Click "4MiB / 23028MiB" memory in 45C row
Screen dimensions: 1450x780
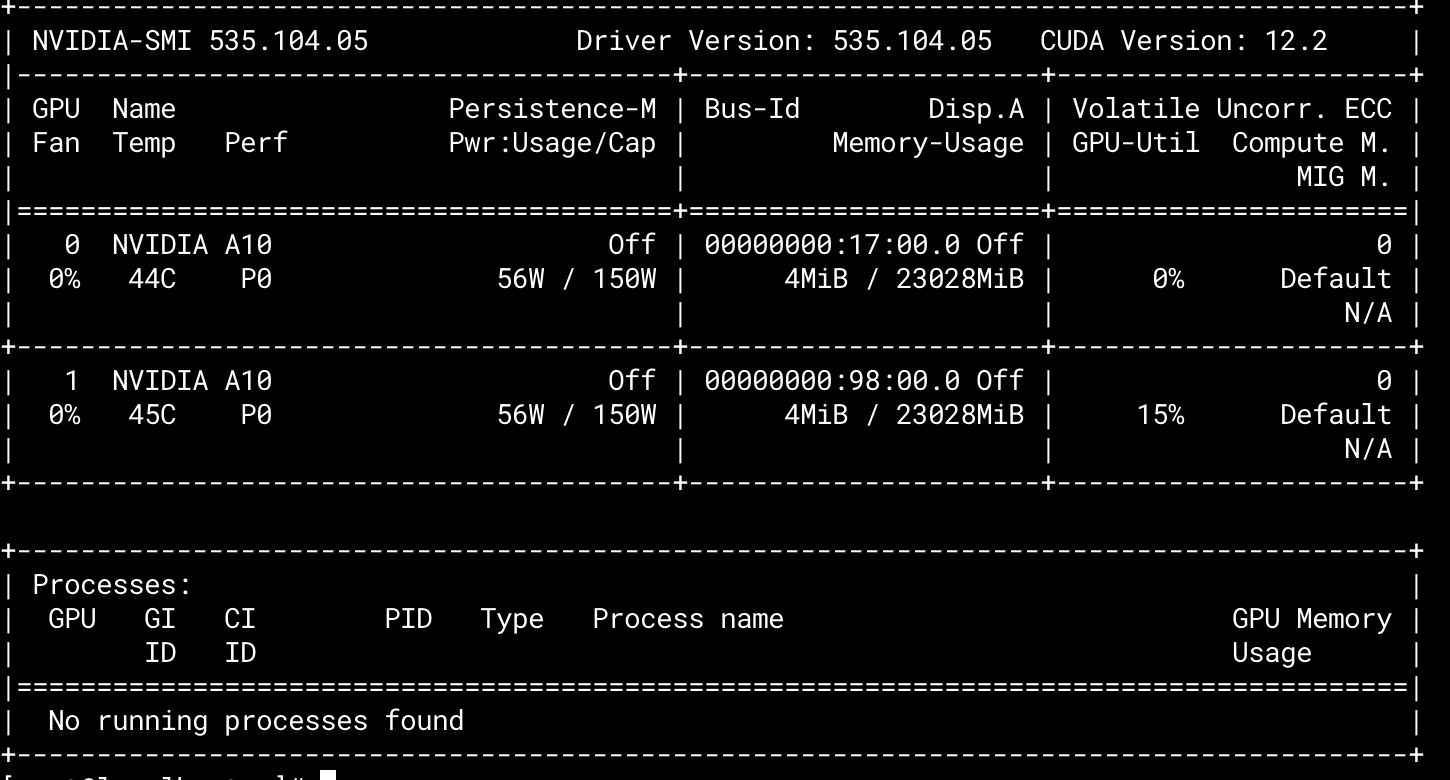coord(904,415)
